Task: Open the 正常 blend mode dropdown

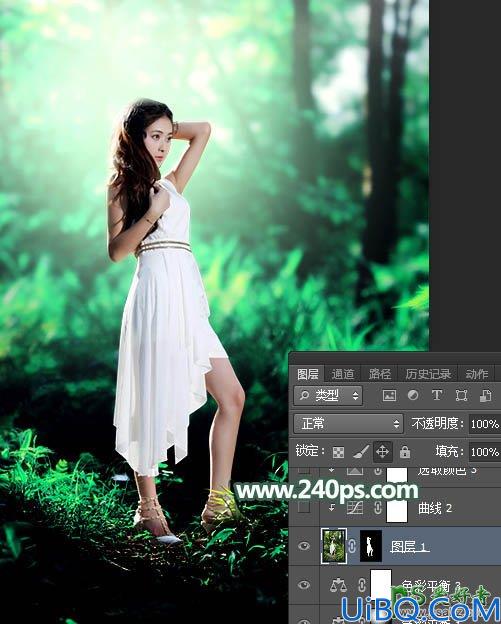Action: tap(349, 423)
